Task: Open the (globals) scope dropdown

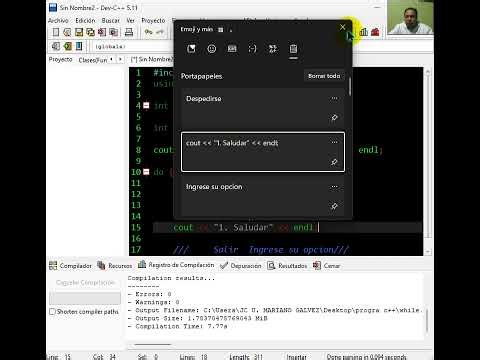Action: (x=133, y=46)
